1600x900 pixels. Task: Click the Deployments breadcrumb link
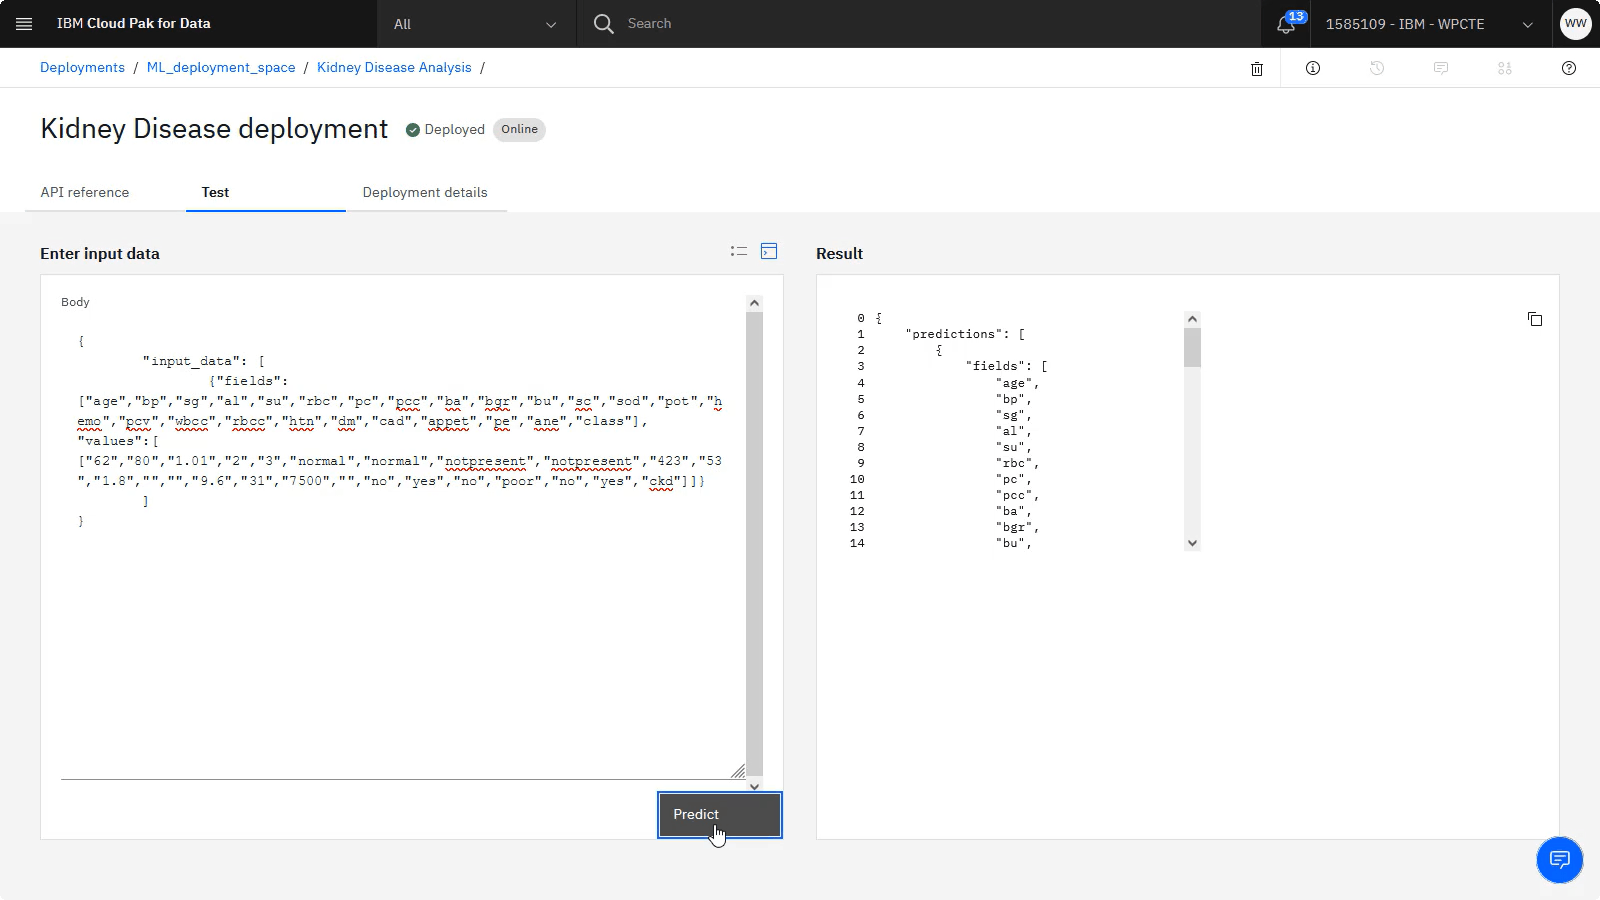pyautogui.click(x=82, y=67)
